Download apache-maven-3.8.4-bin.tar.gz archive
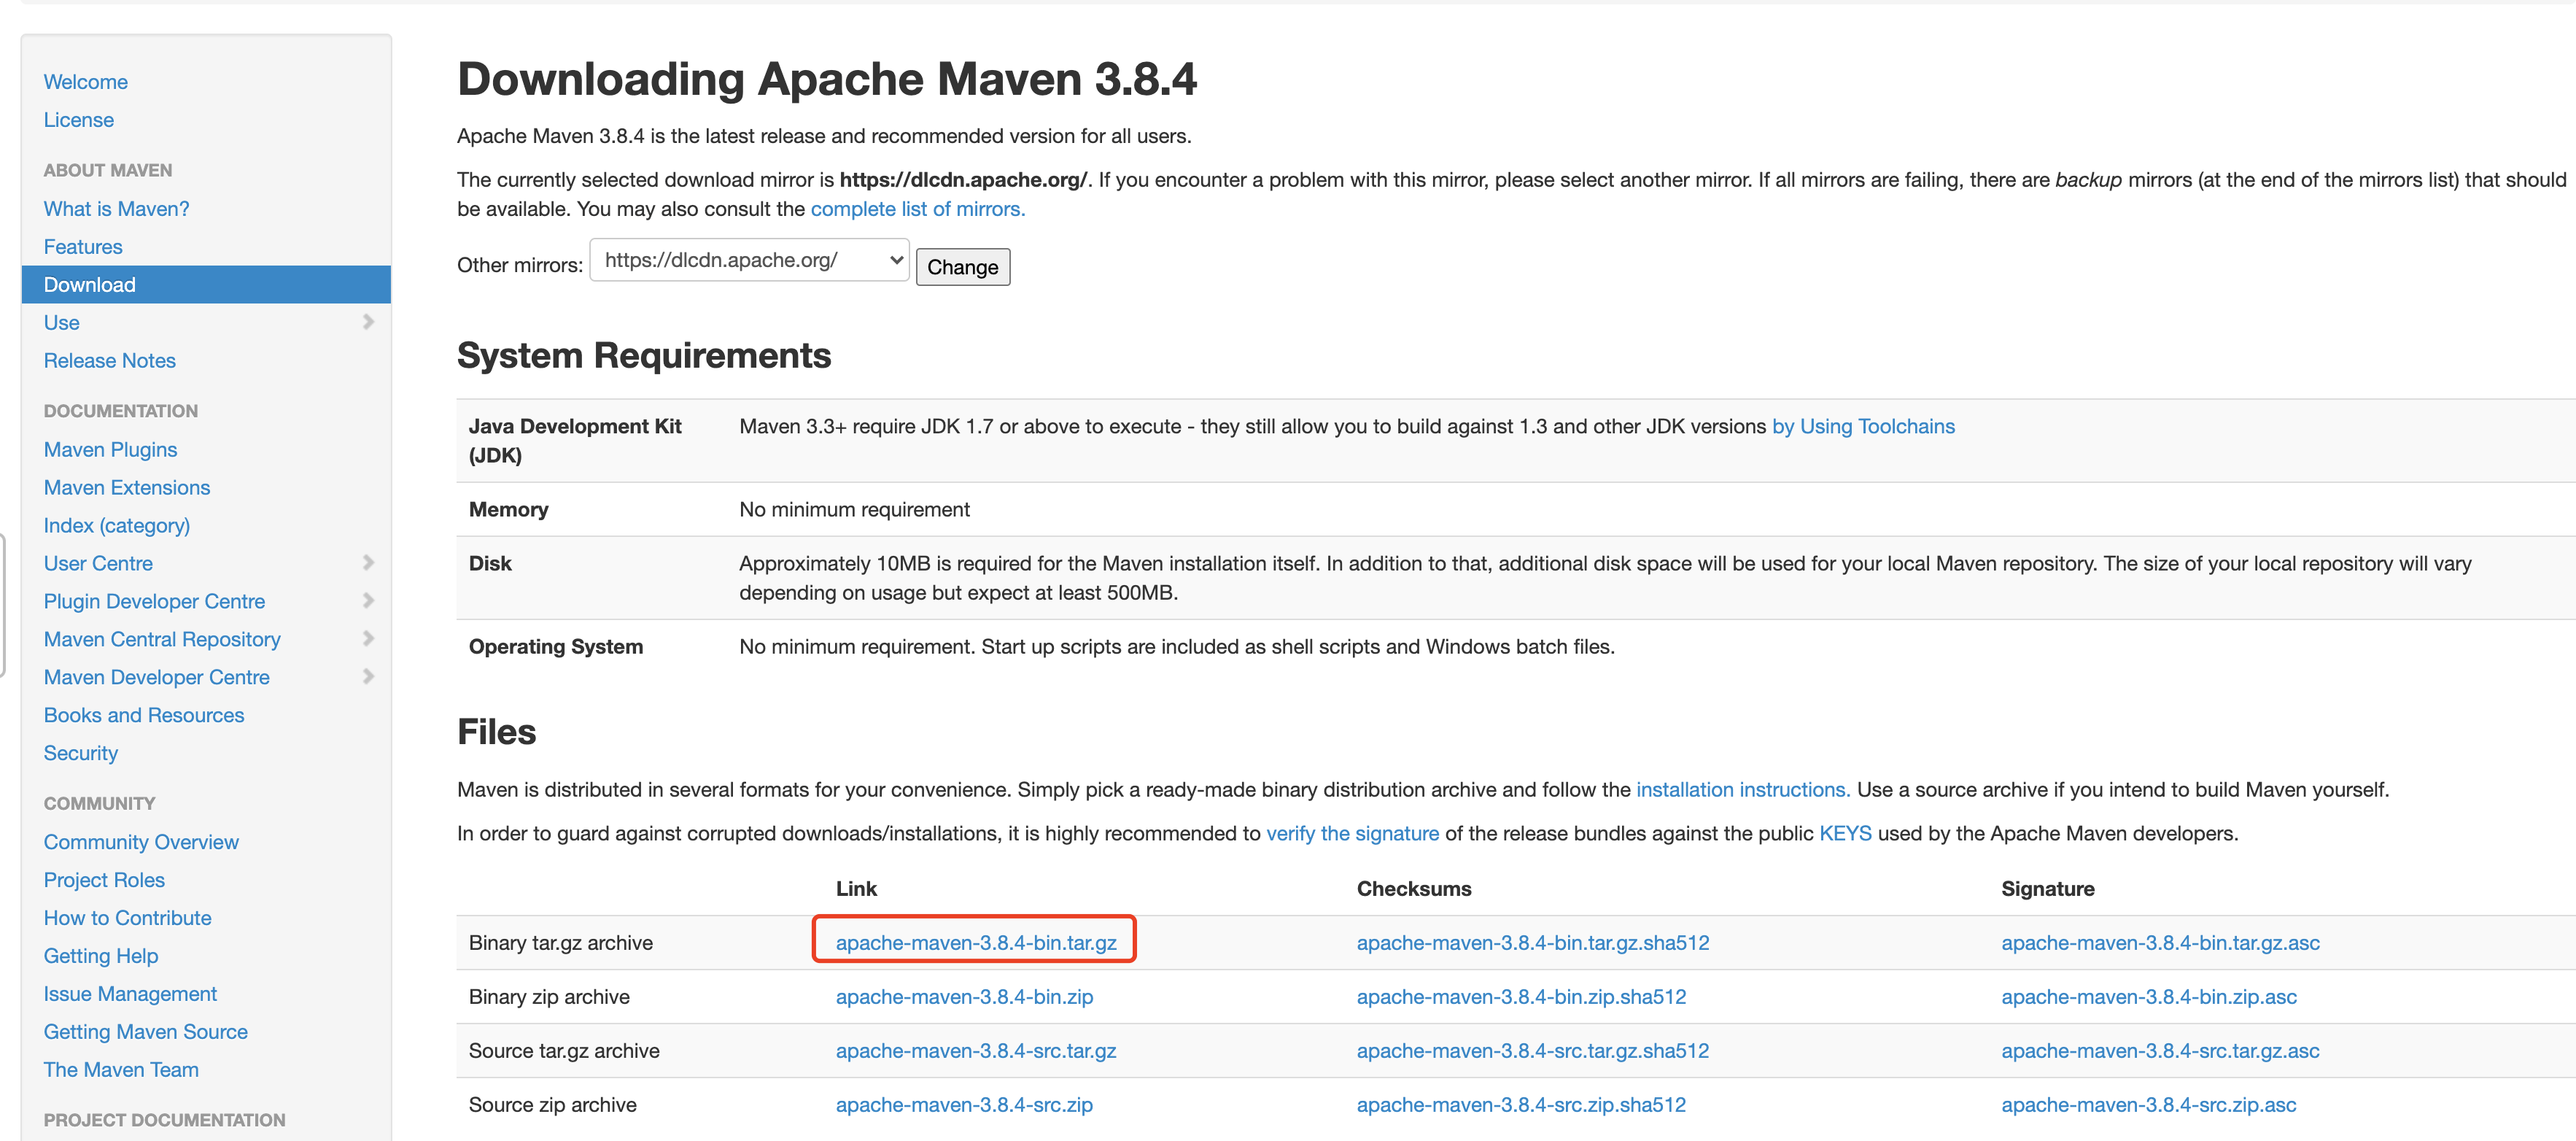 pyautogui.click(x=975, y=943)
